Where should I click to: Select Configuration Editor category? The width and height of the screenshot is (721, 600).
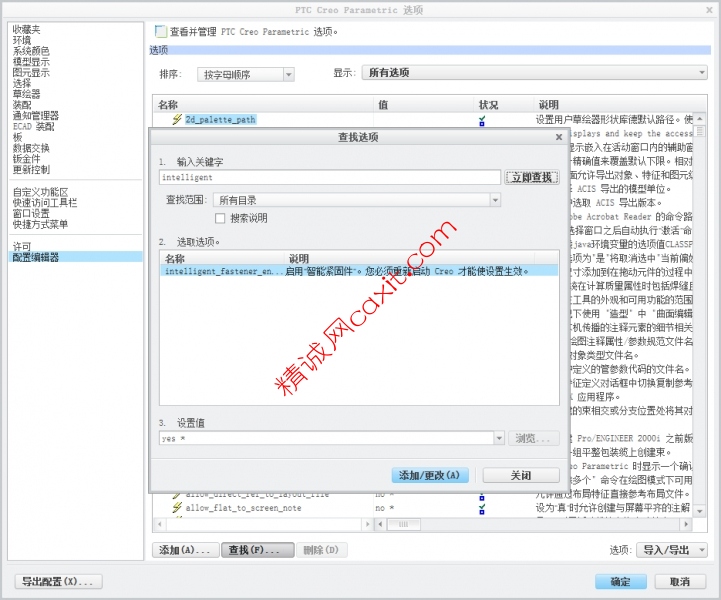coord(75,257)
